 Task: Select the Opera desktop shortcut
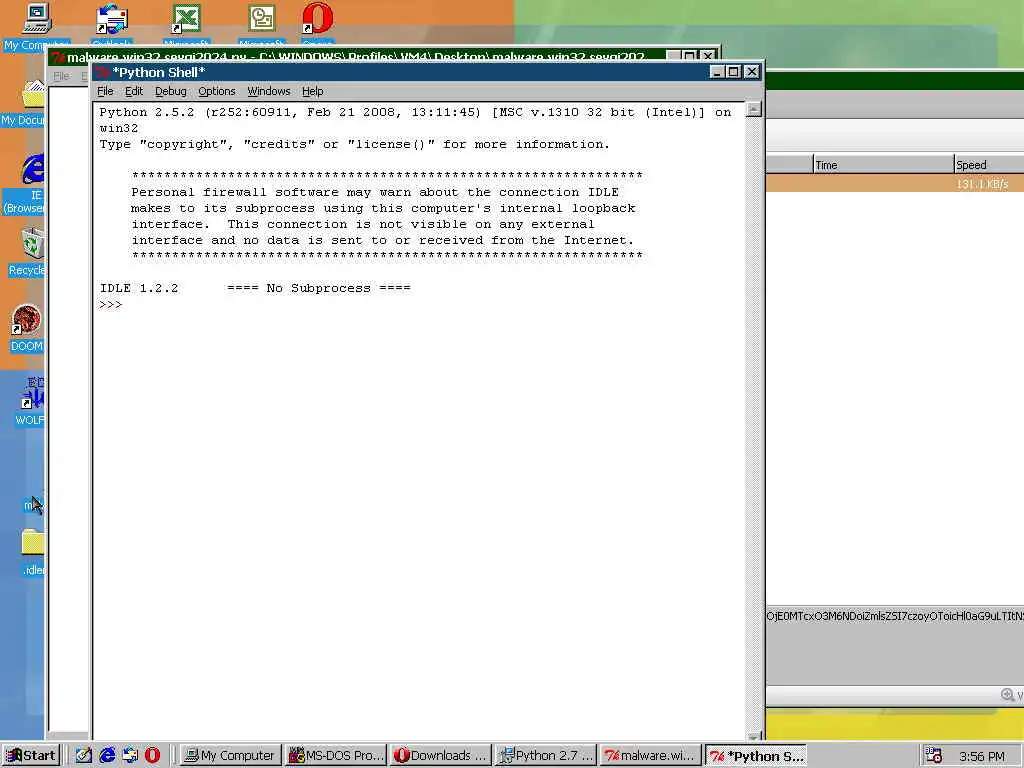[317, 25]
